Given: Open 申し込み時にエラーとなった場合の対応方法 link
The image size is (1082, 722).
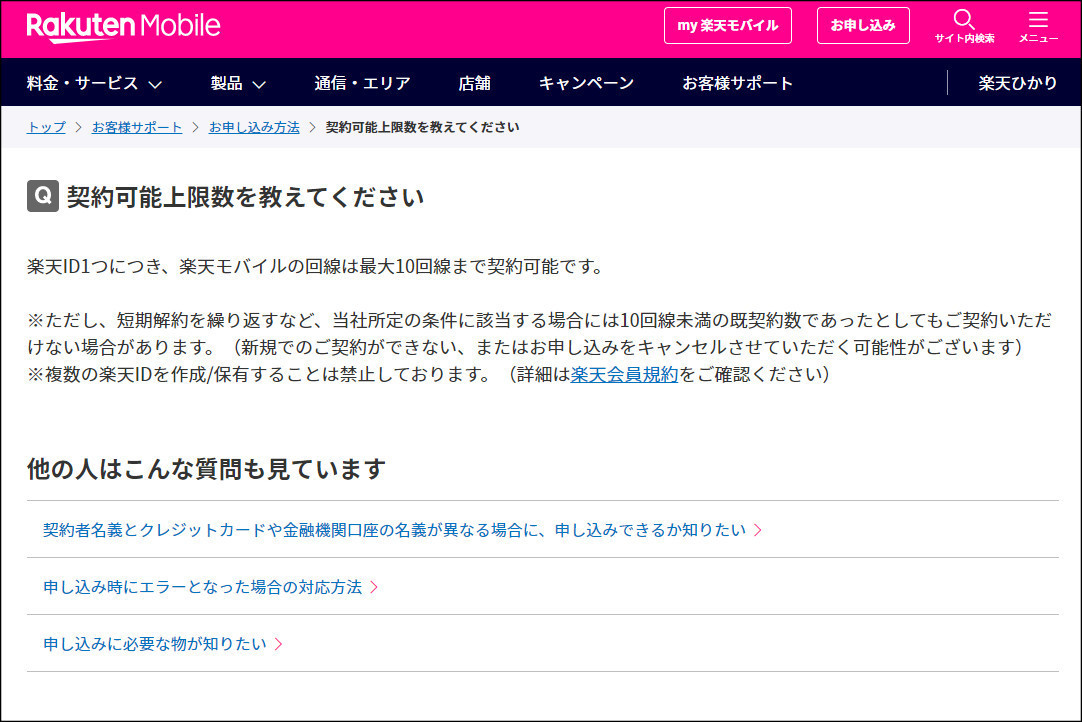Looking at the screenshot, I should pos(210,587).
